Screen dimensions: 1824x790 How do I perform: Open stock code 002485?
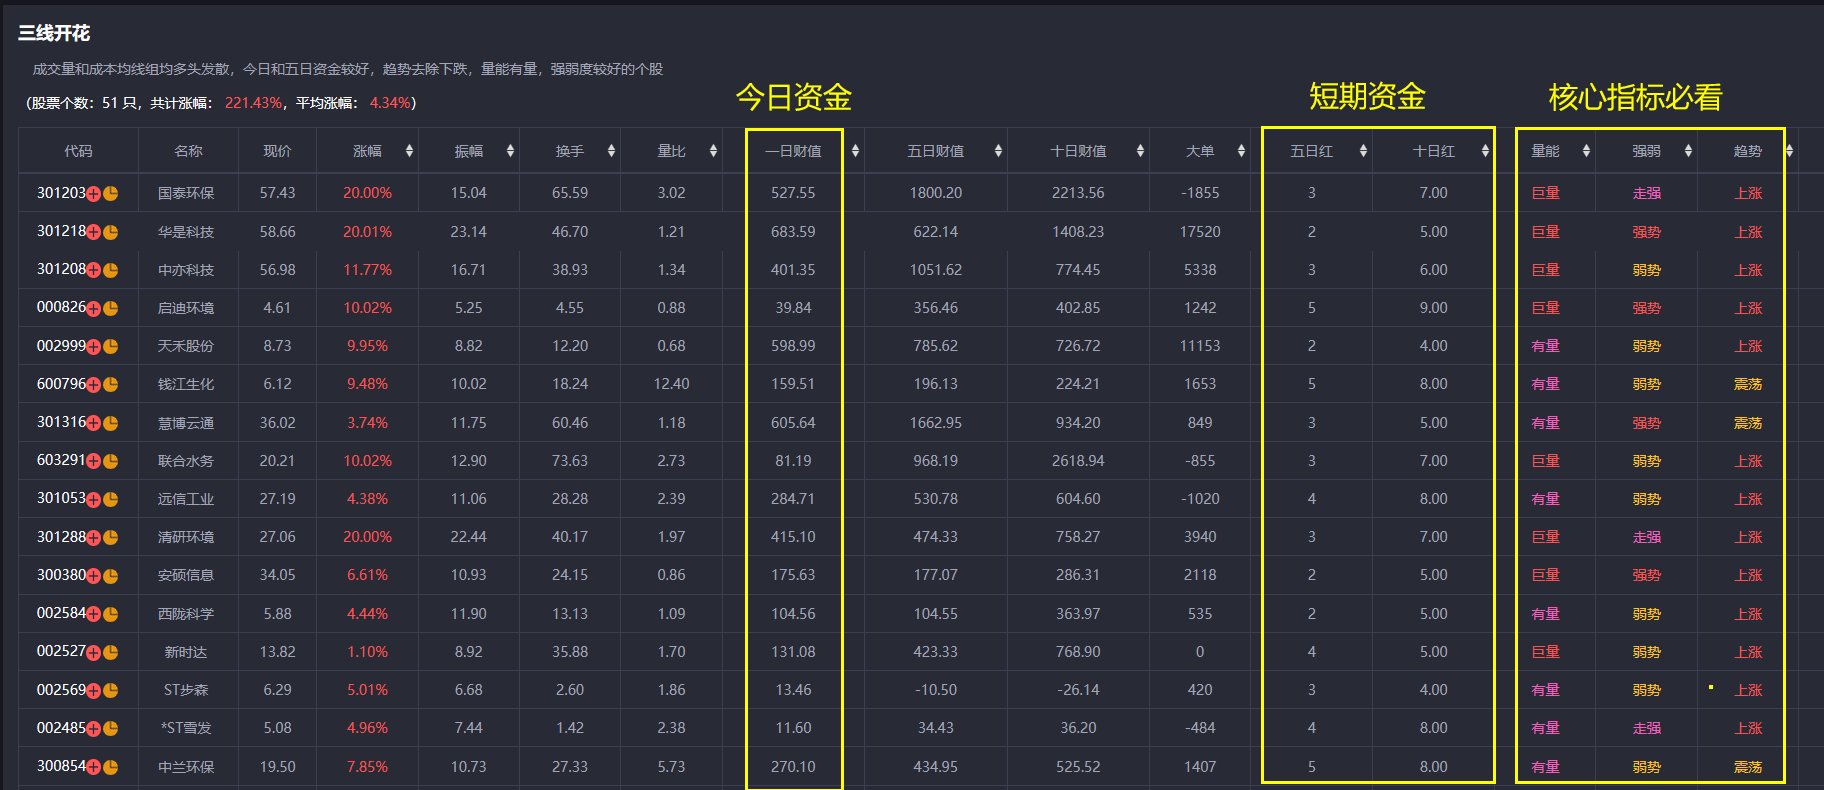click(x=61, y=728)
